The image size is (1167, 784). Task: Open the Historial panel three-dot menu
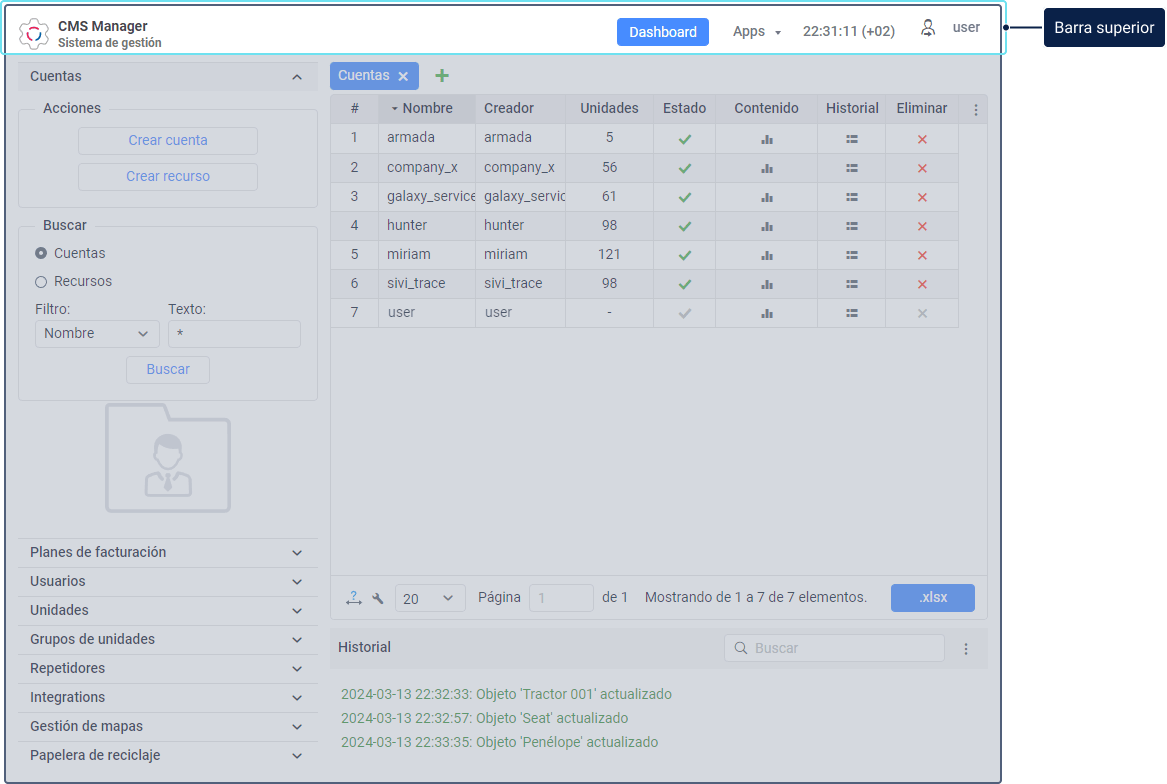966,648
